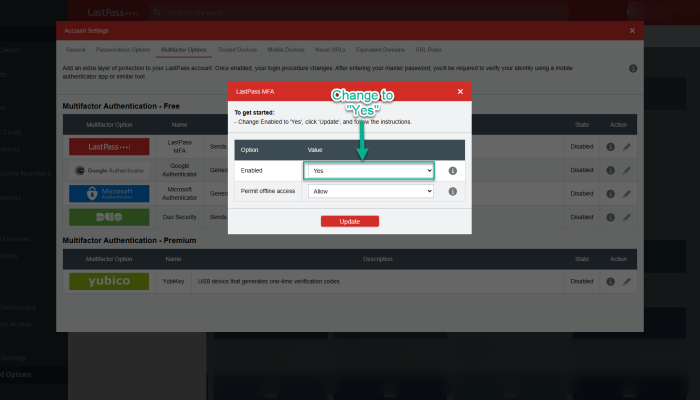Show info for YubiKey row
700x400 pixels.
click(x=611, y=282)
